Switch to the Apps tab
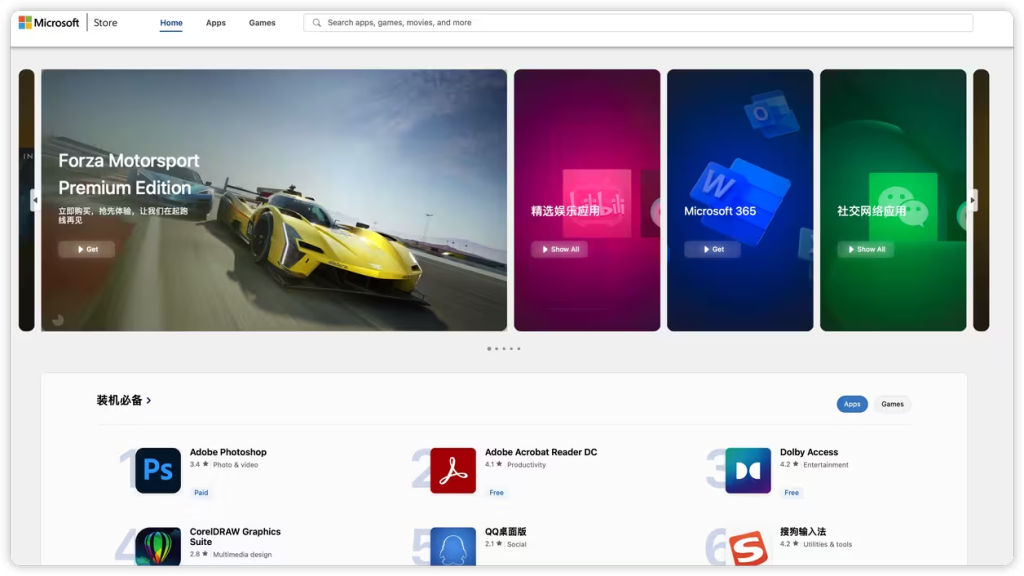The width and height of the screenshot is (1024, 576). click(x=216, y=23)
